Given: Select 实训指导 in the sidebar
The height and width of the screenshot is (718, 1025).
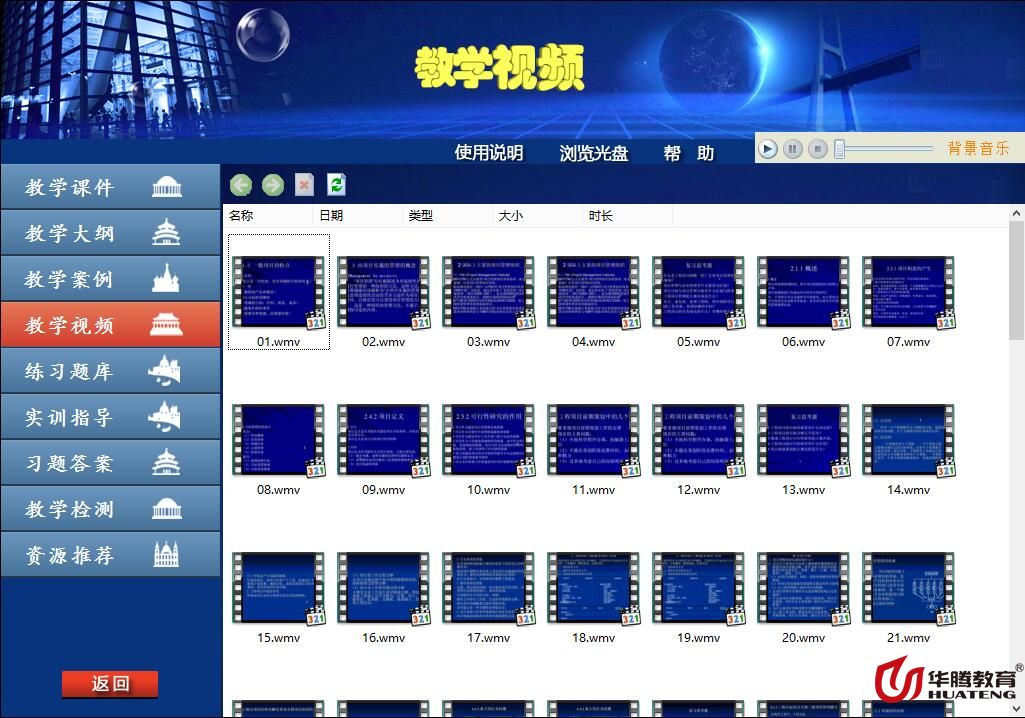Looking at the screenshot, I should pos(110,417).
